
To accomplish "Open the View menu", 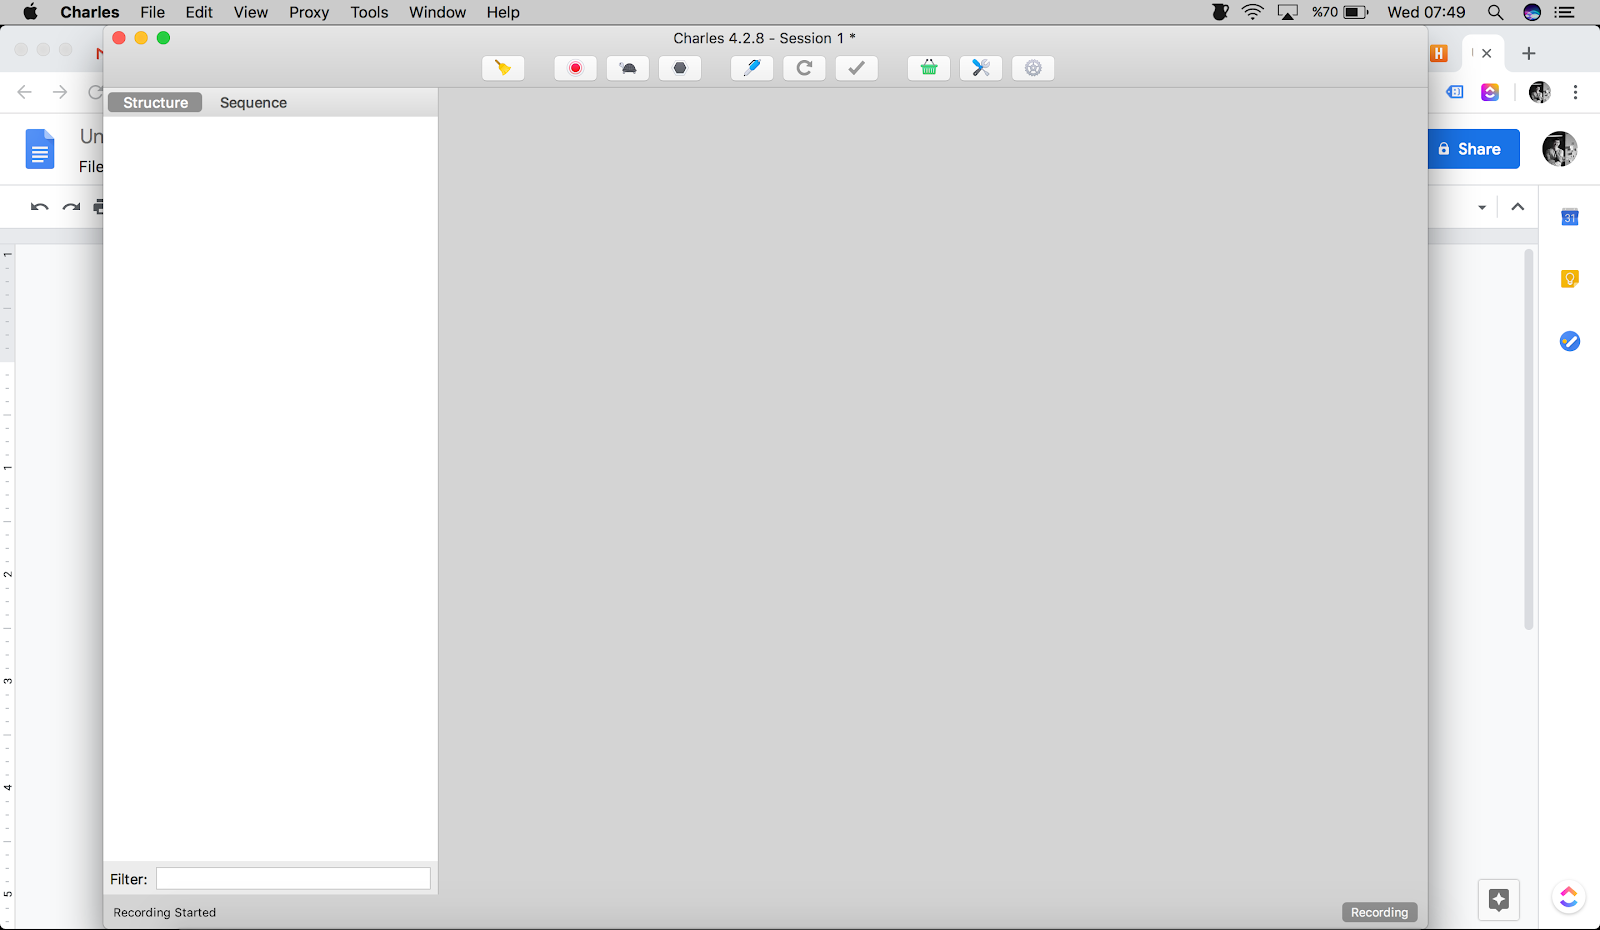I will [251, 12].
